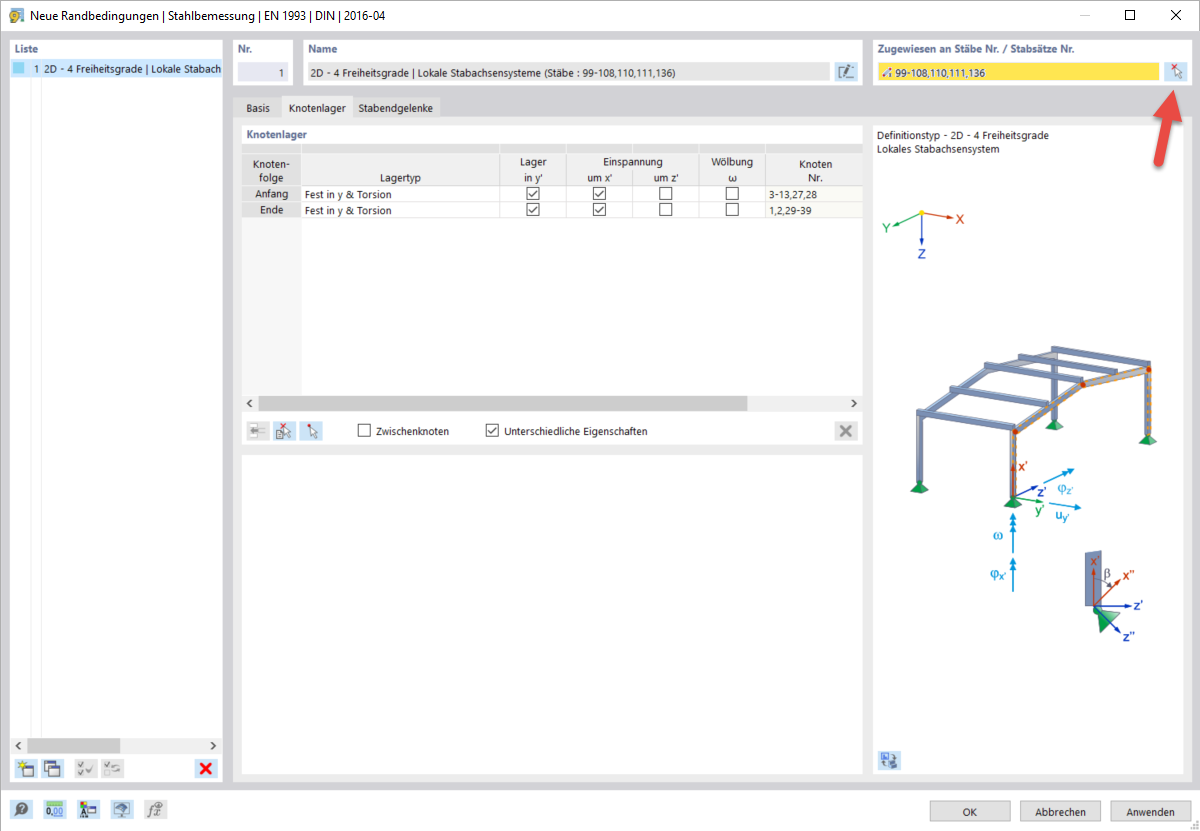Click the edit name icon beside Name field
Viewport: 1200px width, 831px height.
pos(846,71)
